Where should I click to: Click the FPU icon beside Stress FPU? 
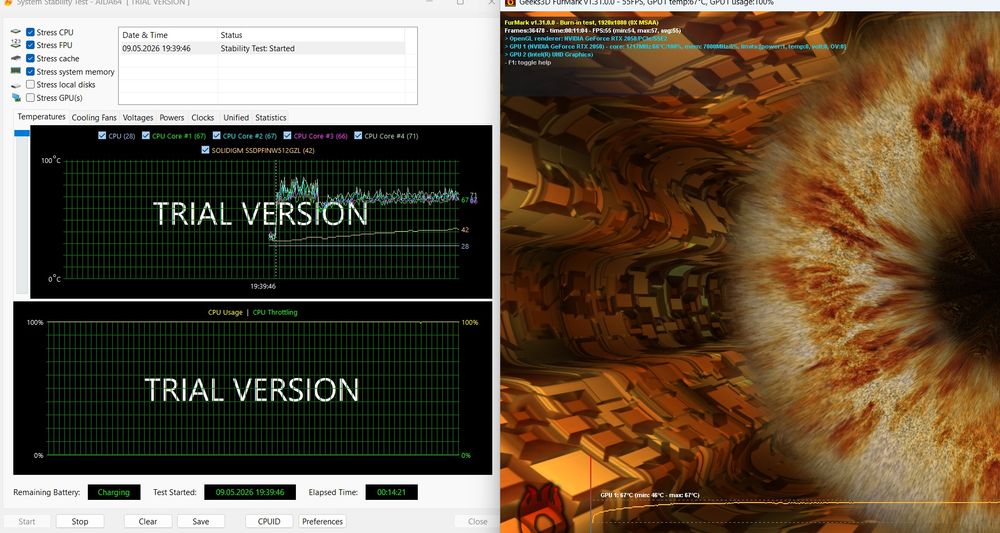(x=16, y=45)
